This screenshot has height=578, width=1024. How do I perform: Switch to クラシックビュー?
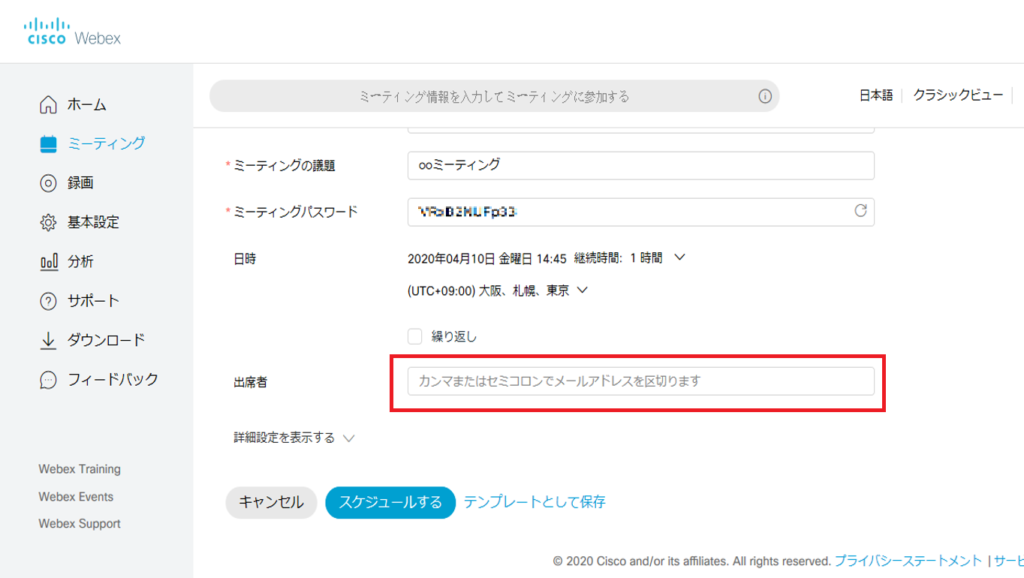pos(958,95)
